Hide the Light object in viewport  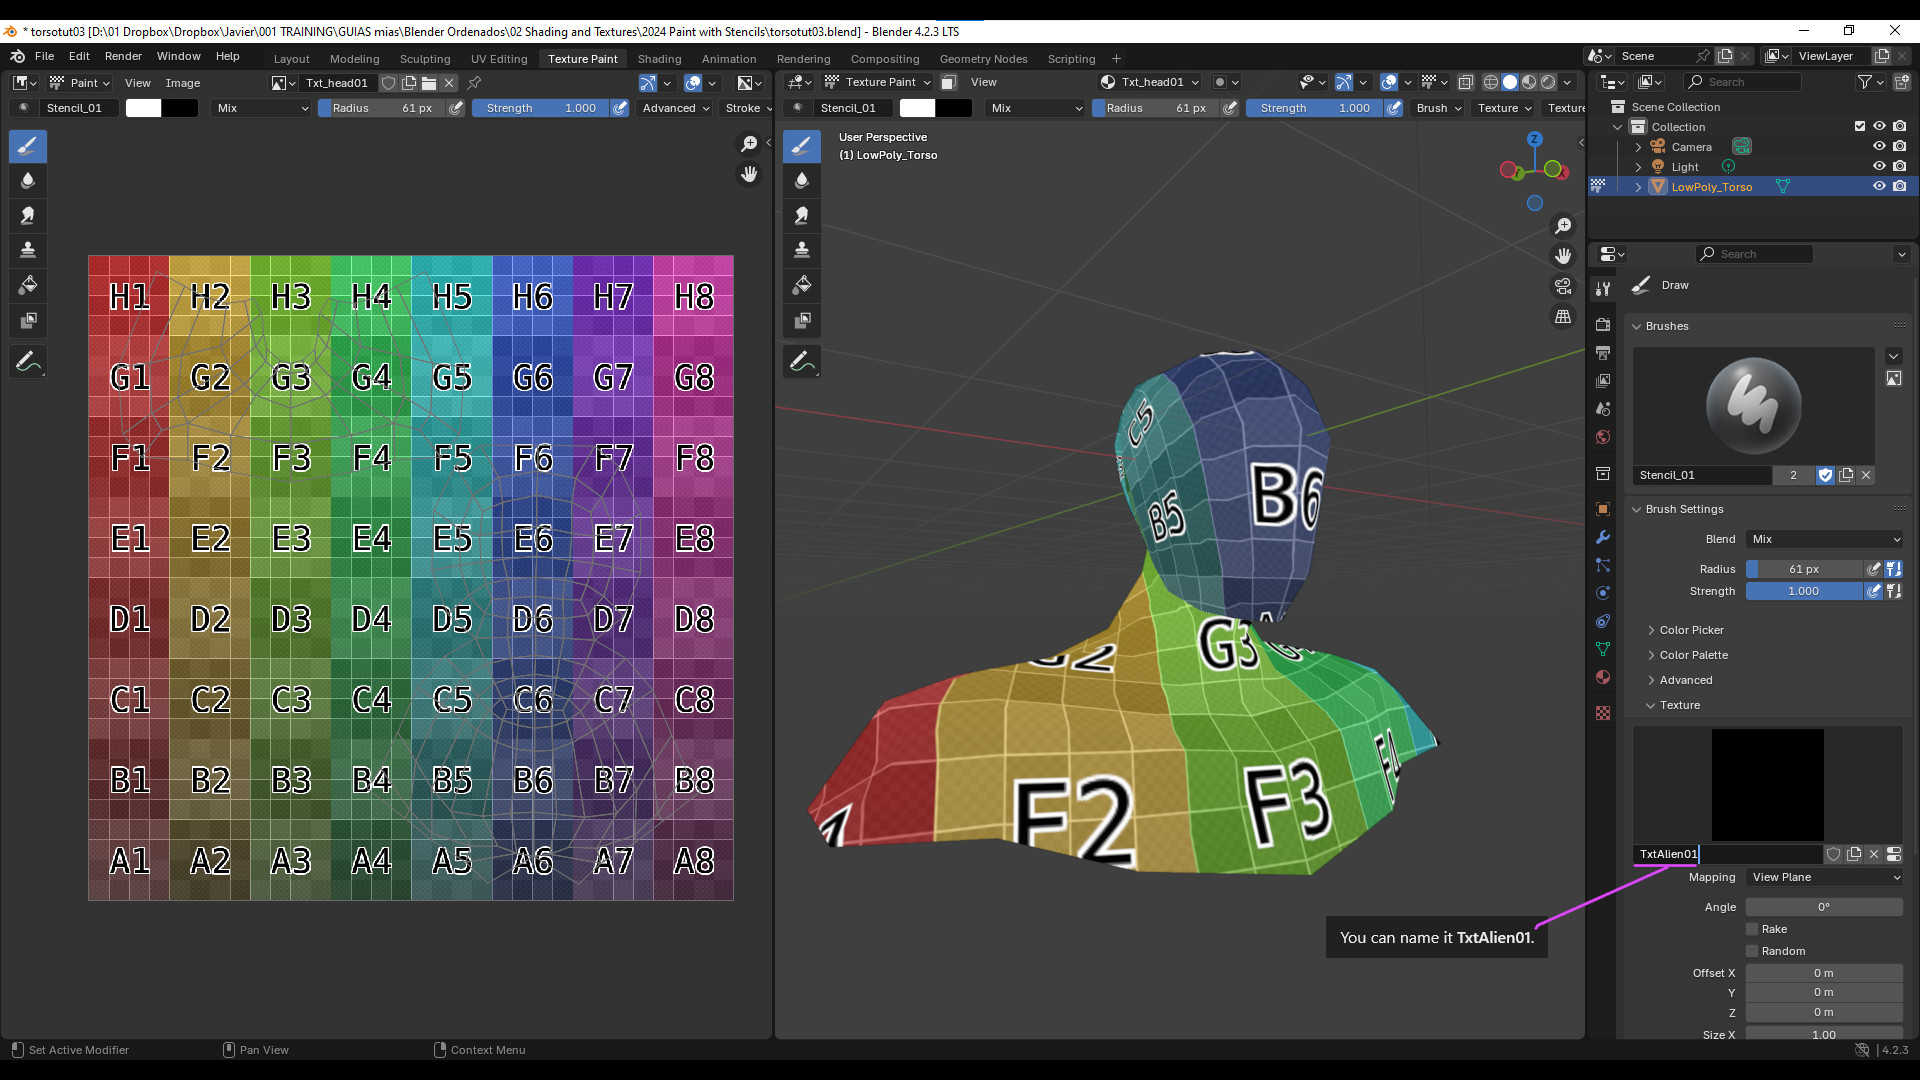1879,166
